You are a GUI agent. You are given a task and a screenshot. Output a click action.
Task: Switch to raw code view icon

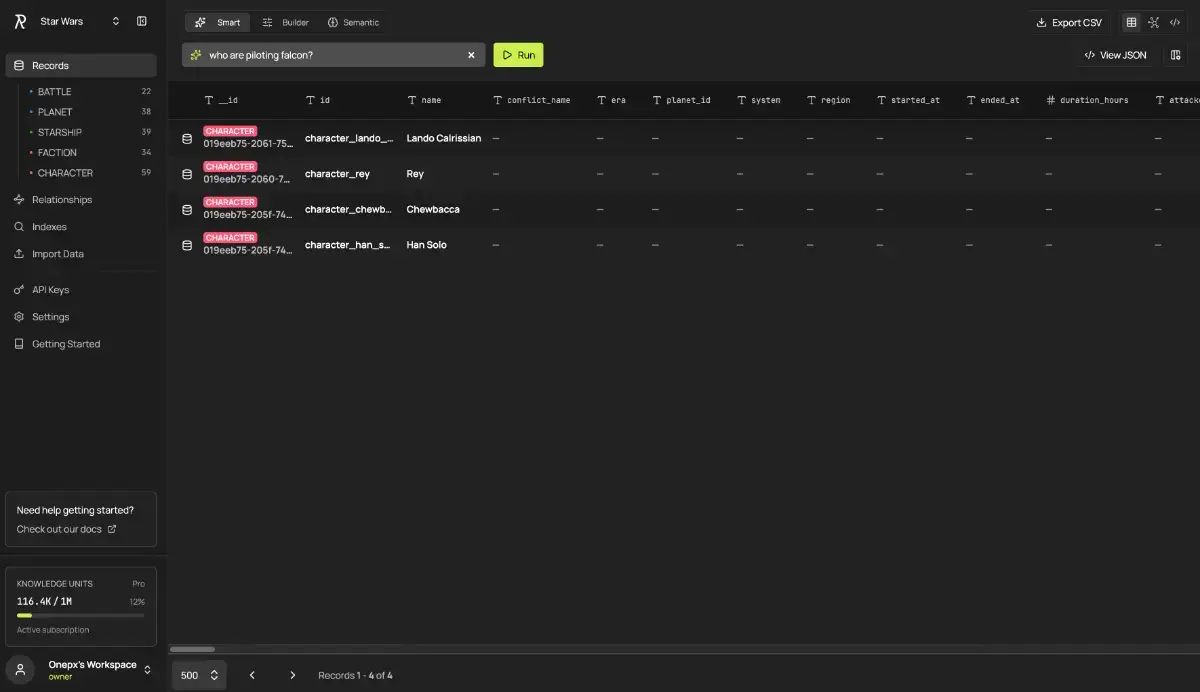point(1176,22)
